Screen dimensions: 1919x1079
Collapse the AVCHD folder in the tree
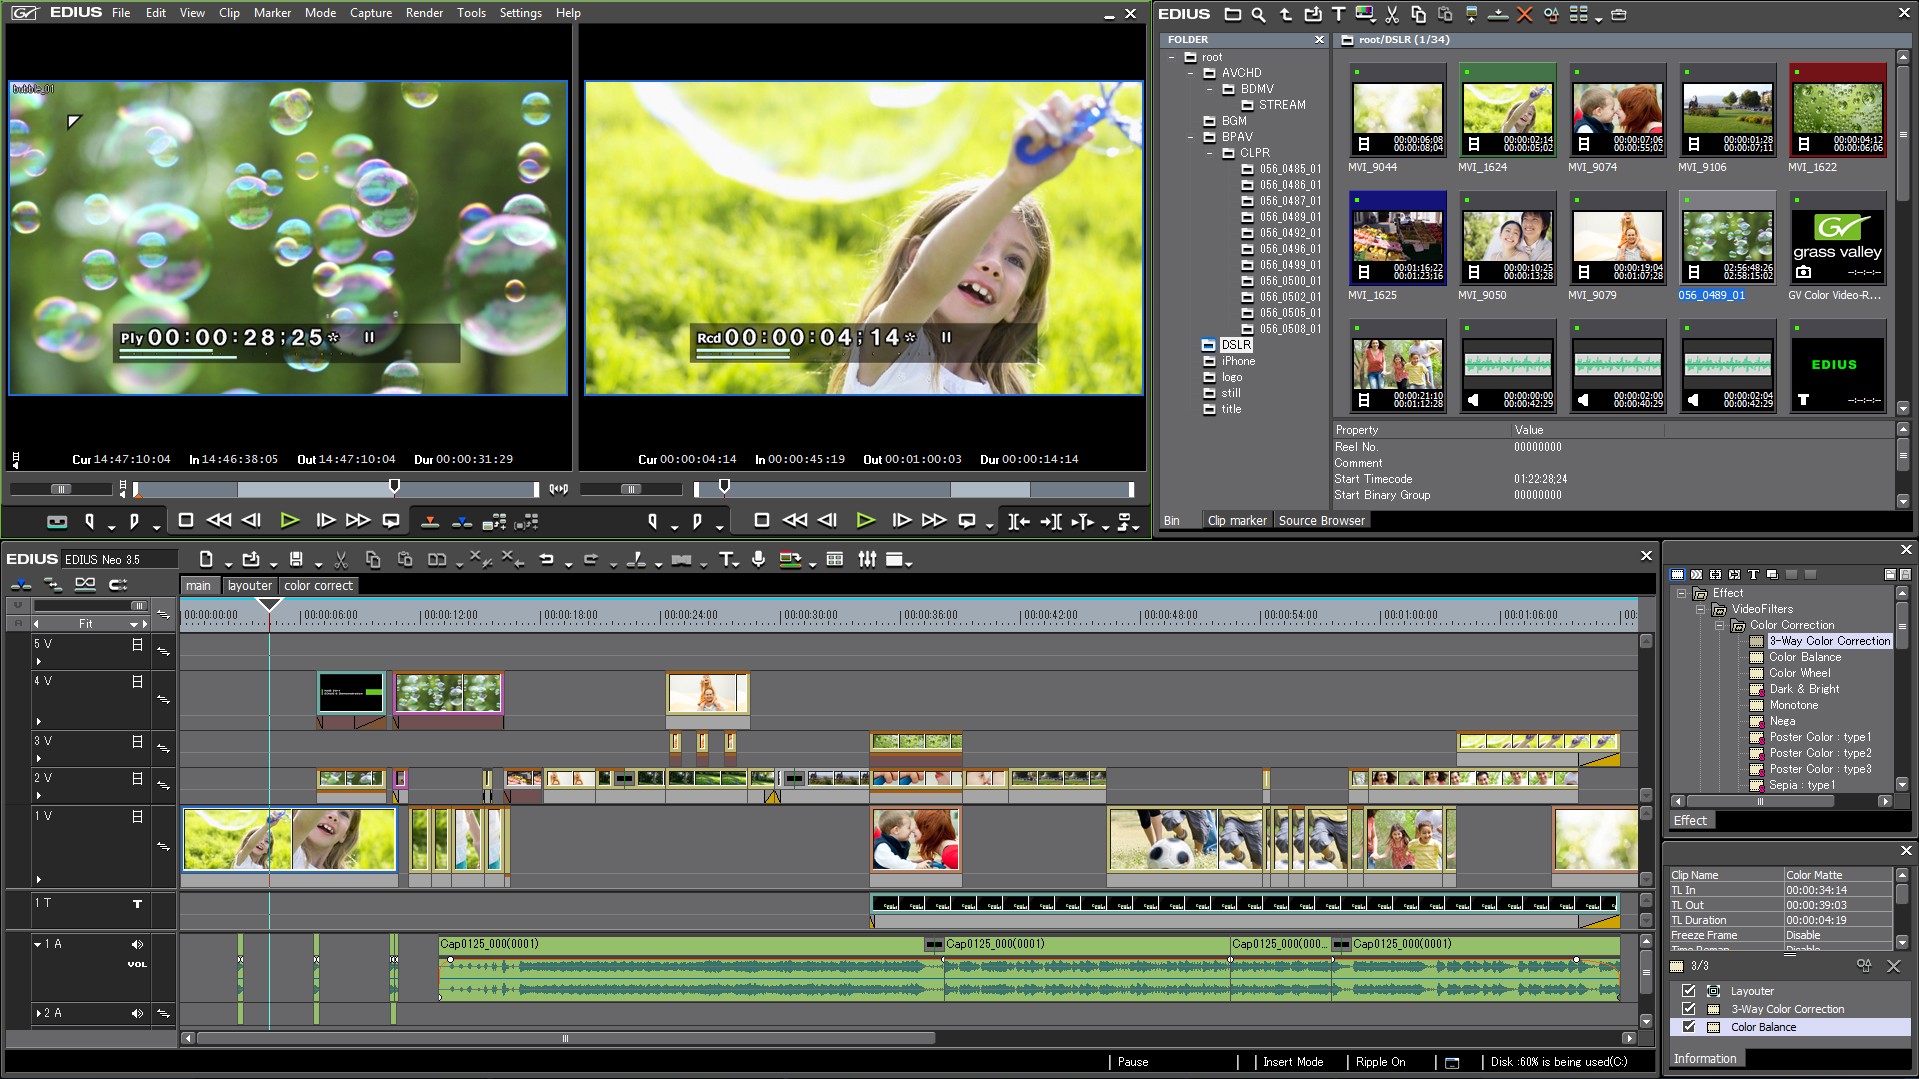click(x=1190, y=73)
